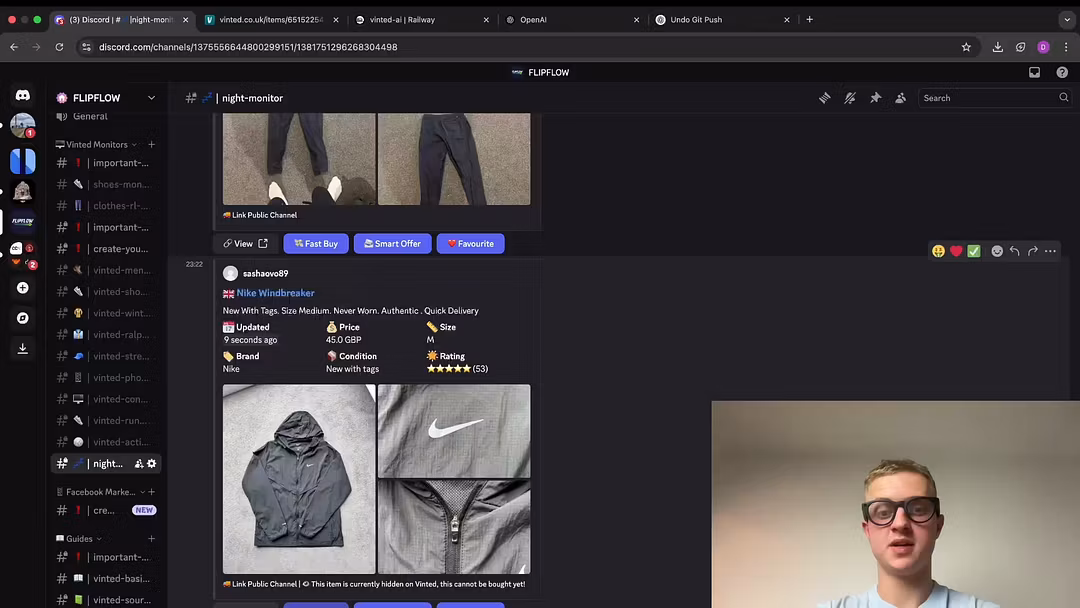The height and width of the screenshot is (608, 1080).
Task: Click Add a Server plus button
Action: (22, 288)
